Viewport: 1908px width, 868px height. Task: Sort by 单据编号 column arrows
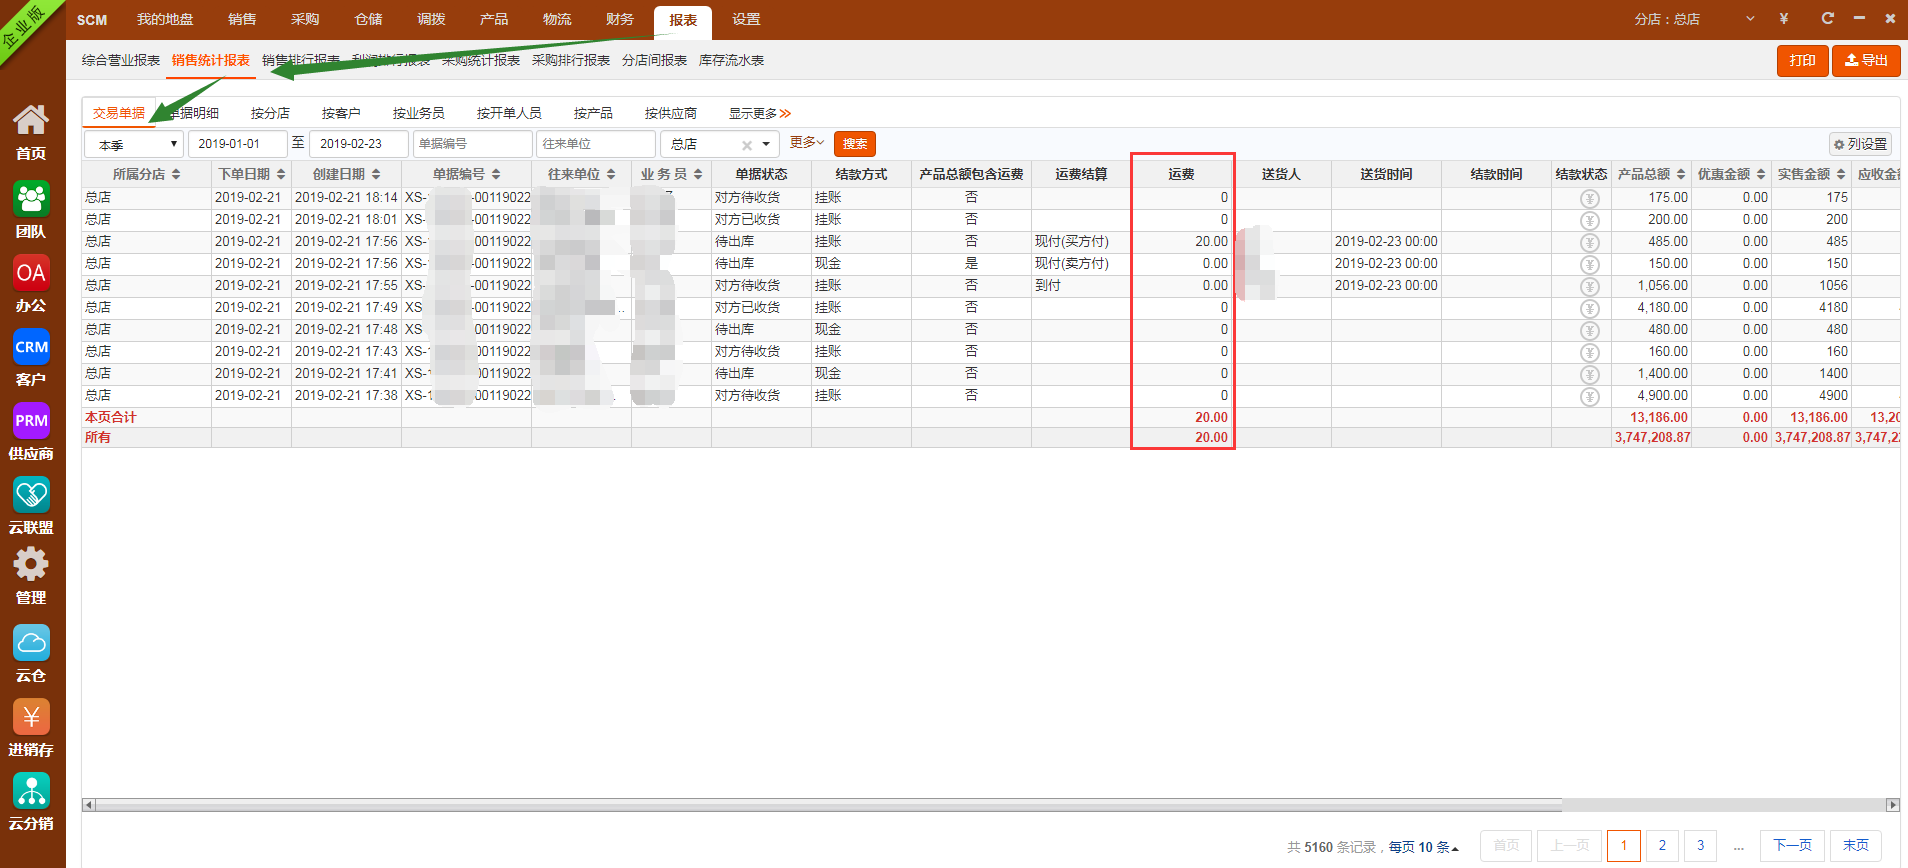pos(496,174)
